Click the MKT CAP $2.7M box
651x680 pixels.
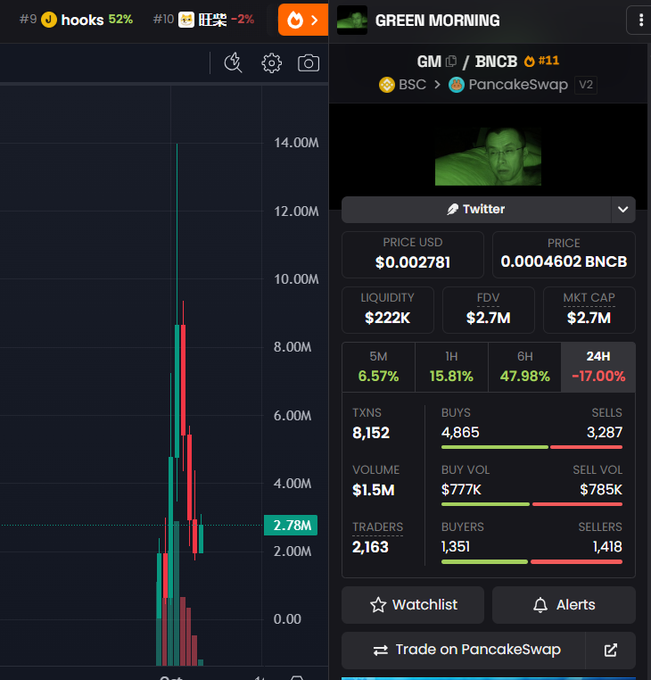click(589, 310)
